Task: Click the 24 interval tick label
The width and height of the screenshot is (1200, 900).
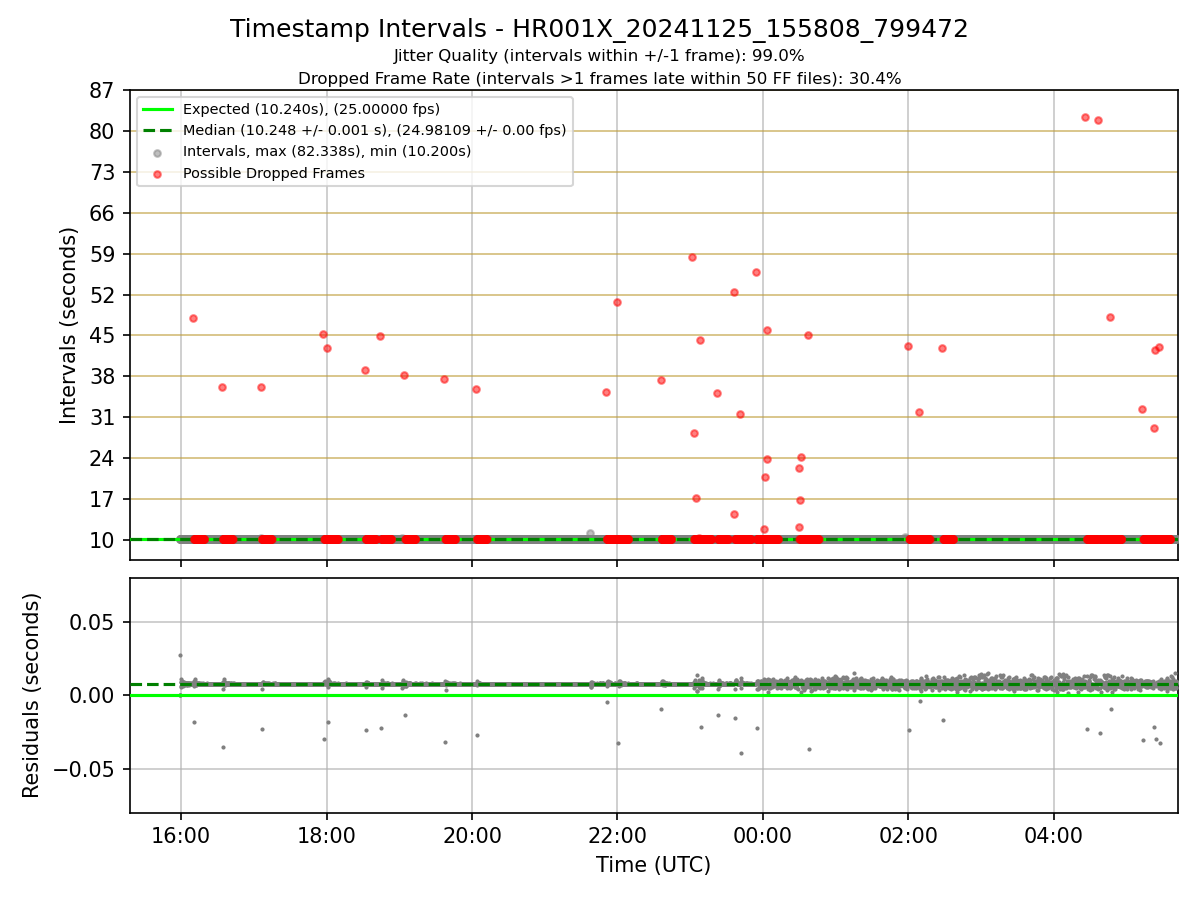Action: click(x=102, y=458)
